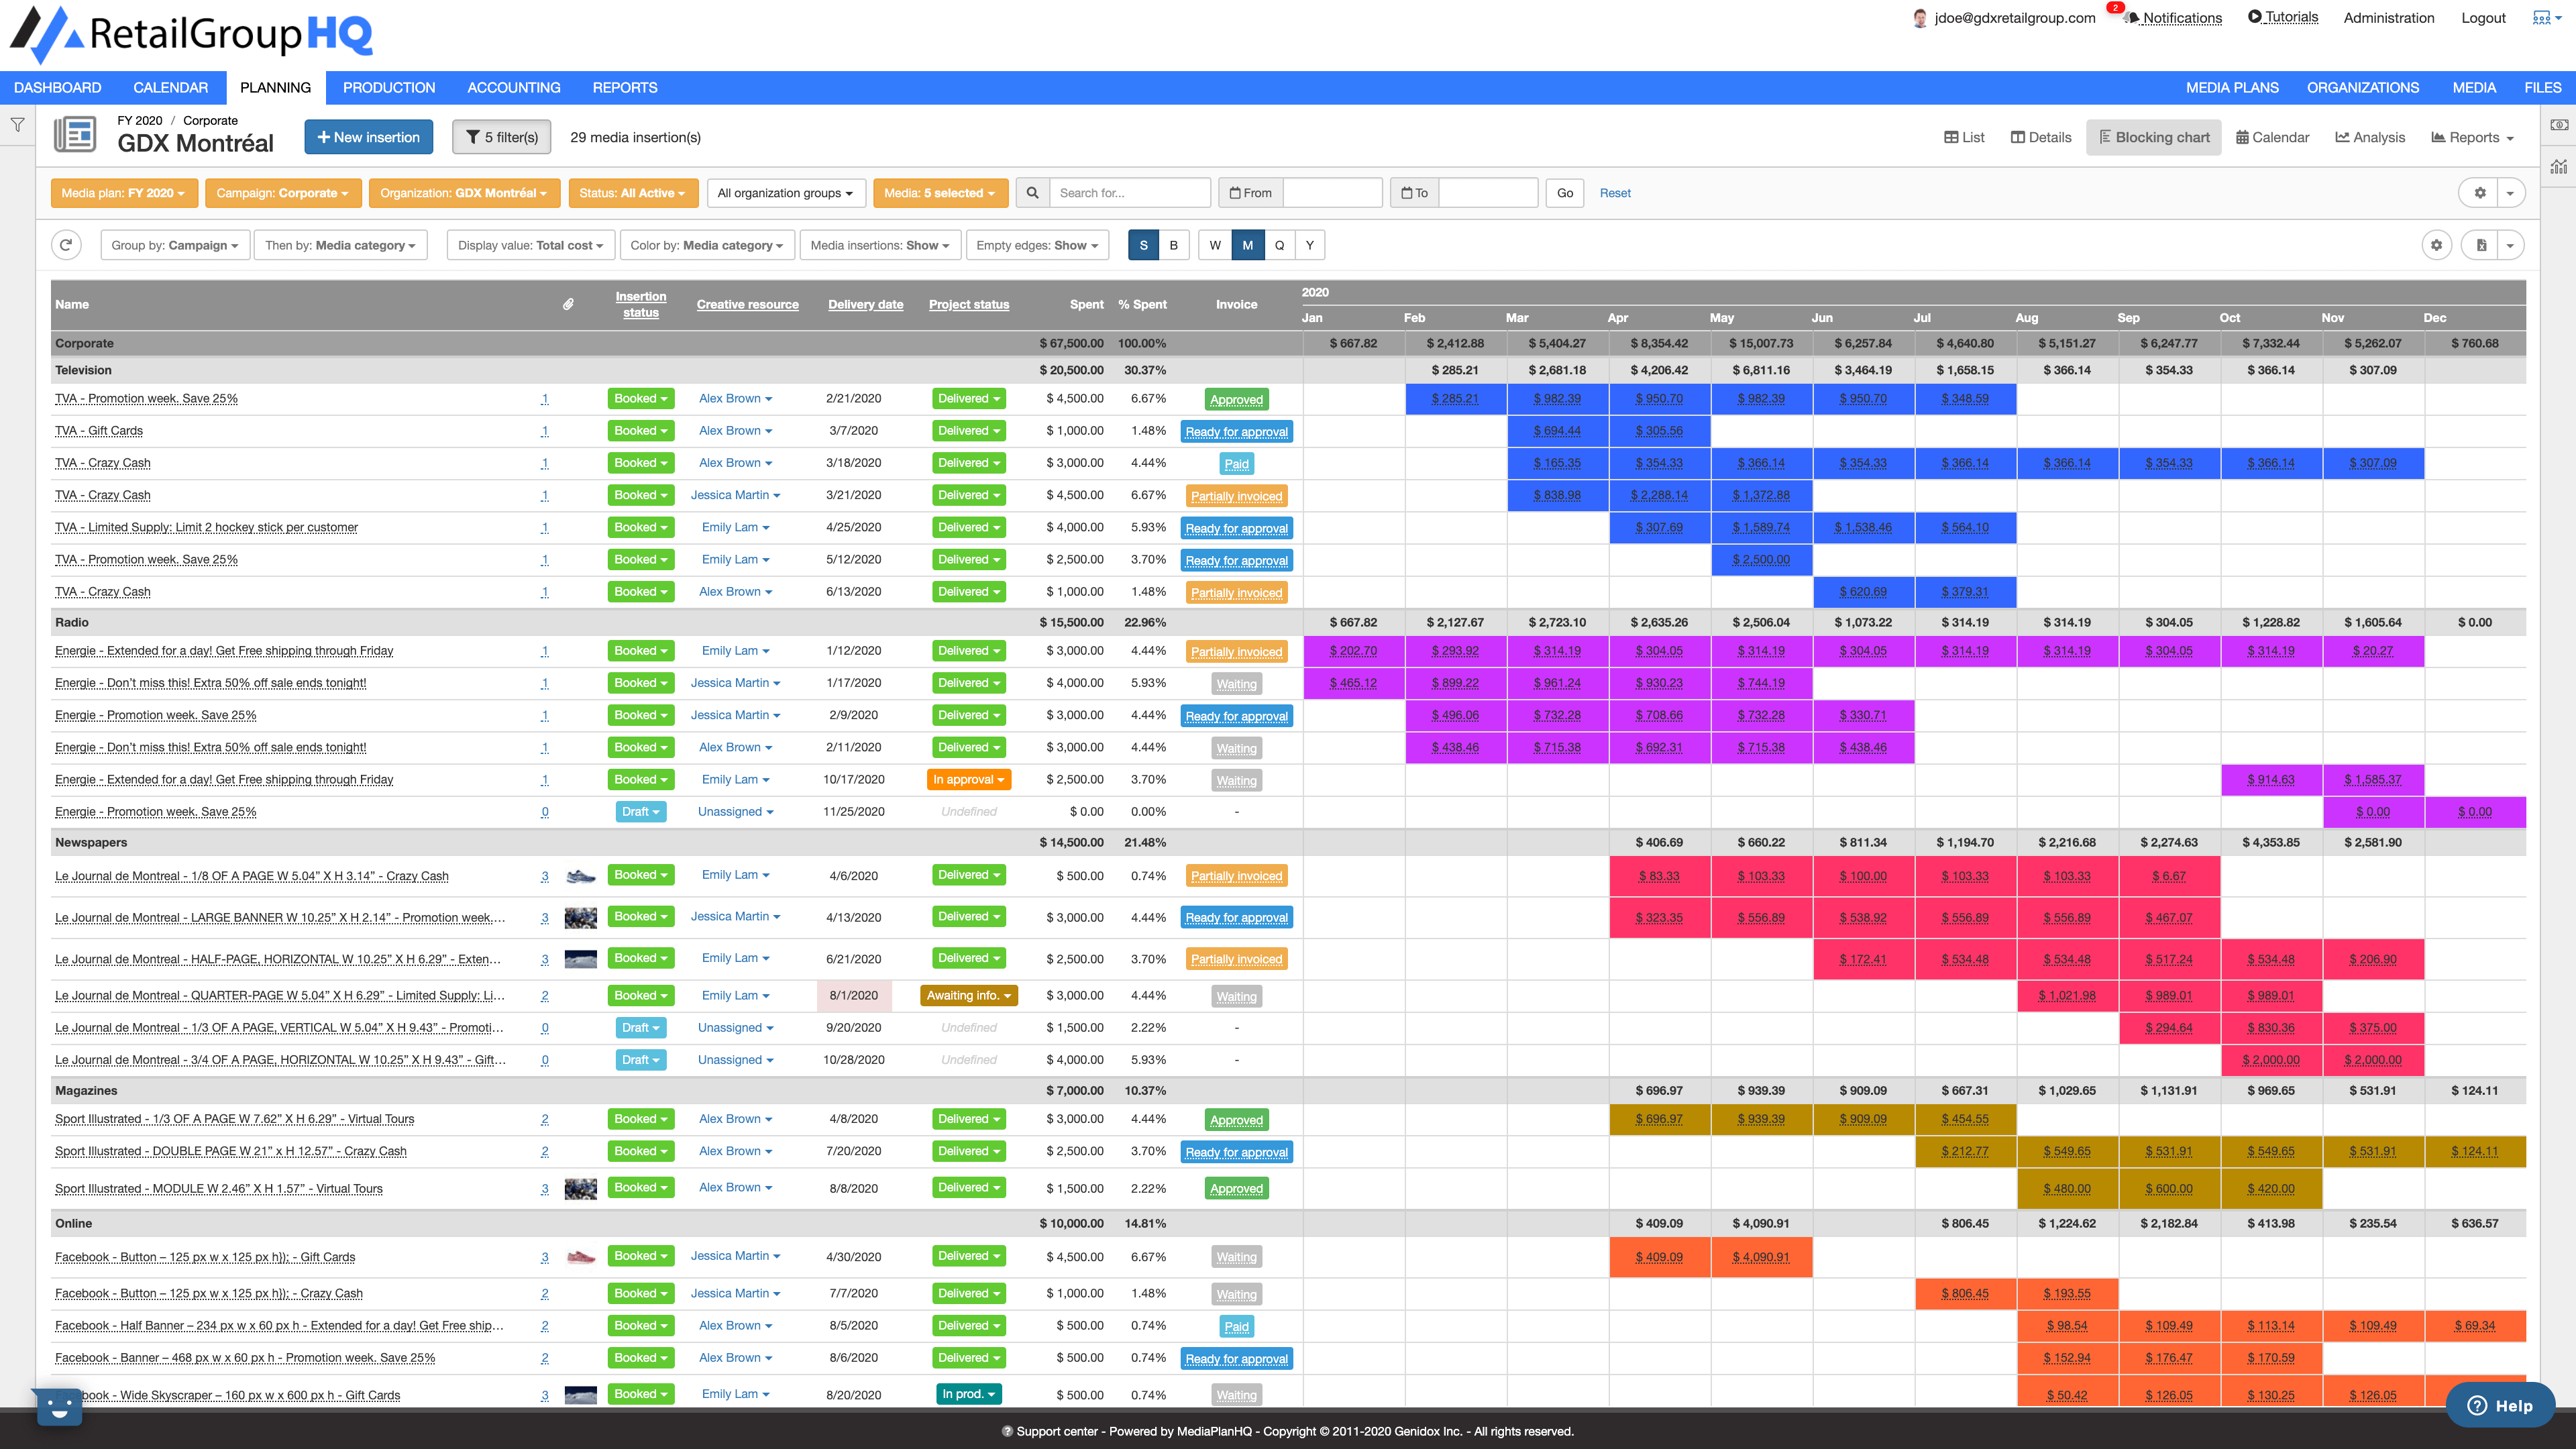This screenshot has width=2576, height=1449.
Task: Open the organization icon in top-right corner
Action: click(x=2546, y=17)
